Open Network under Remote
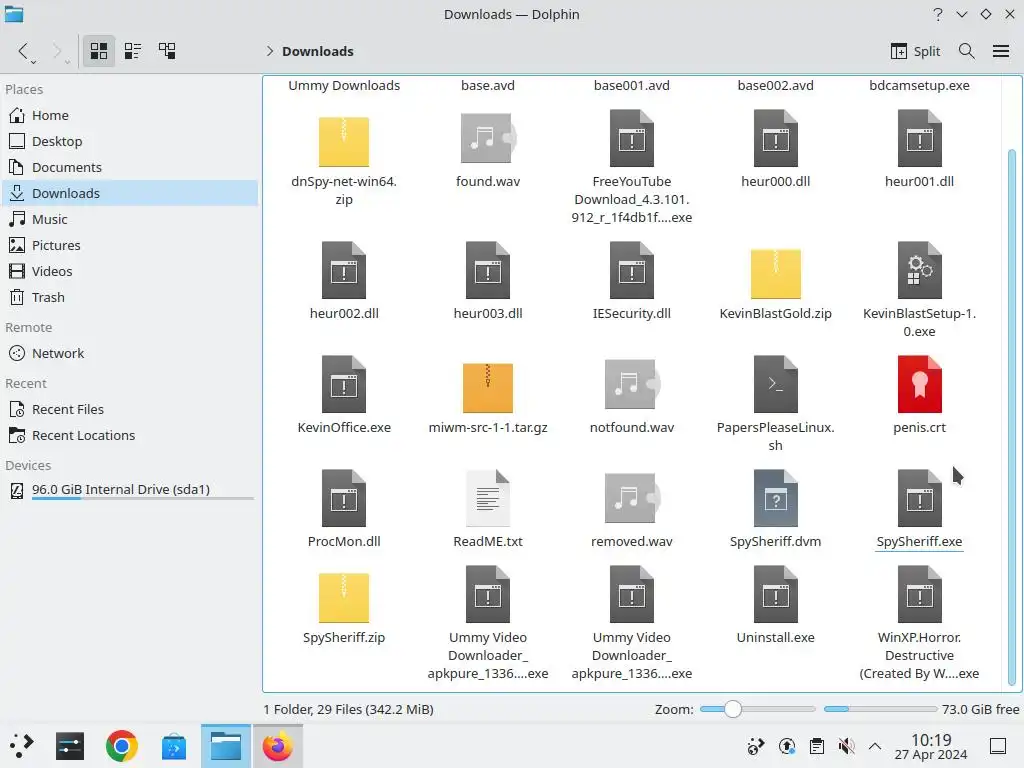This screenshot has width=1024, height=768. (x=130, y=353)
